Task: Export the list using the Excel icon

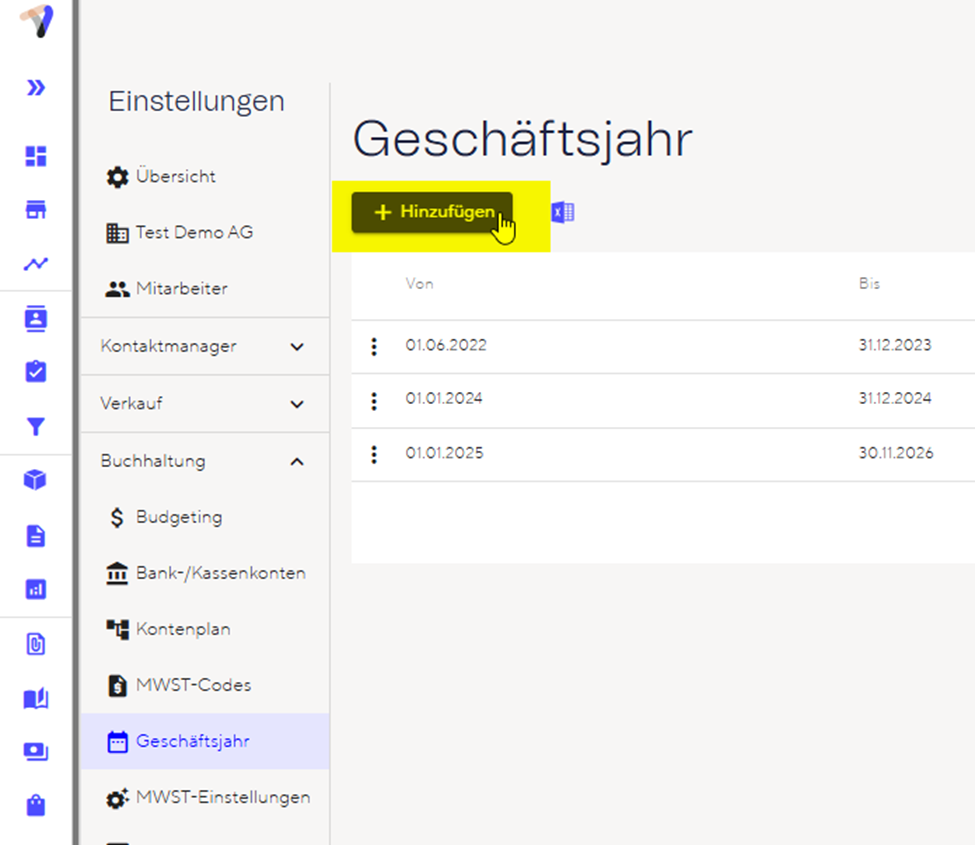Action: [x=563, y=212]
